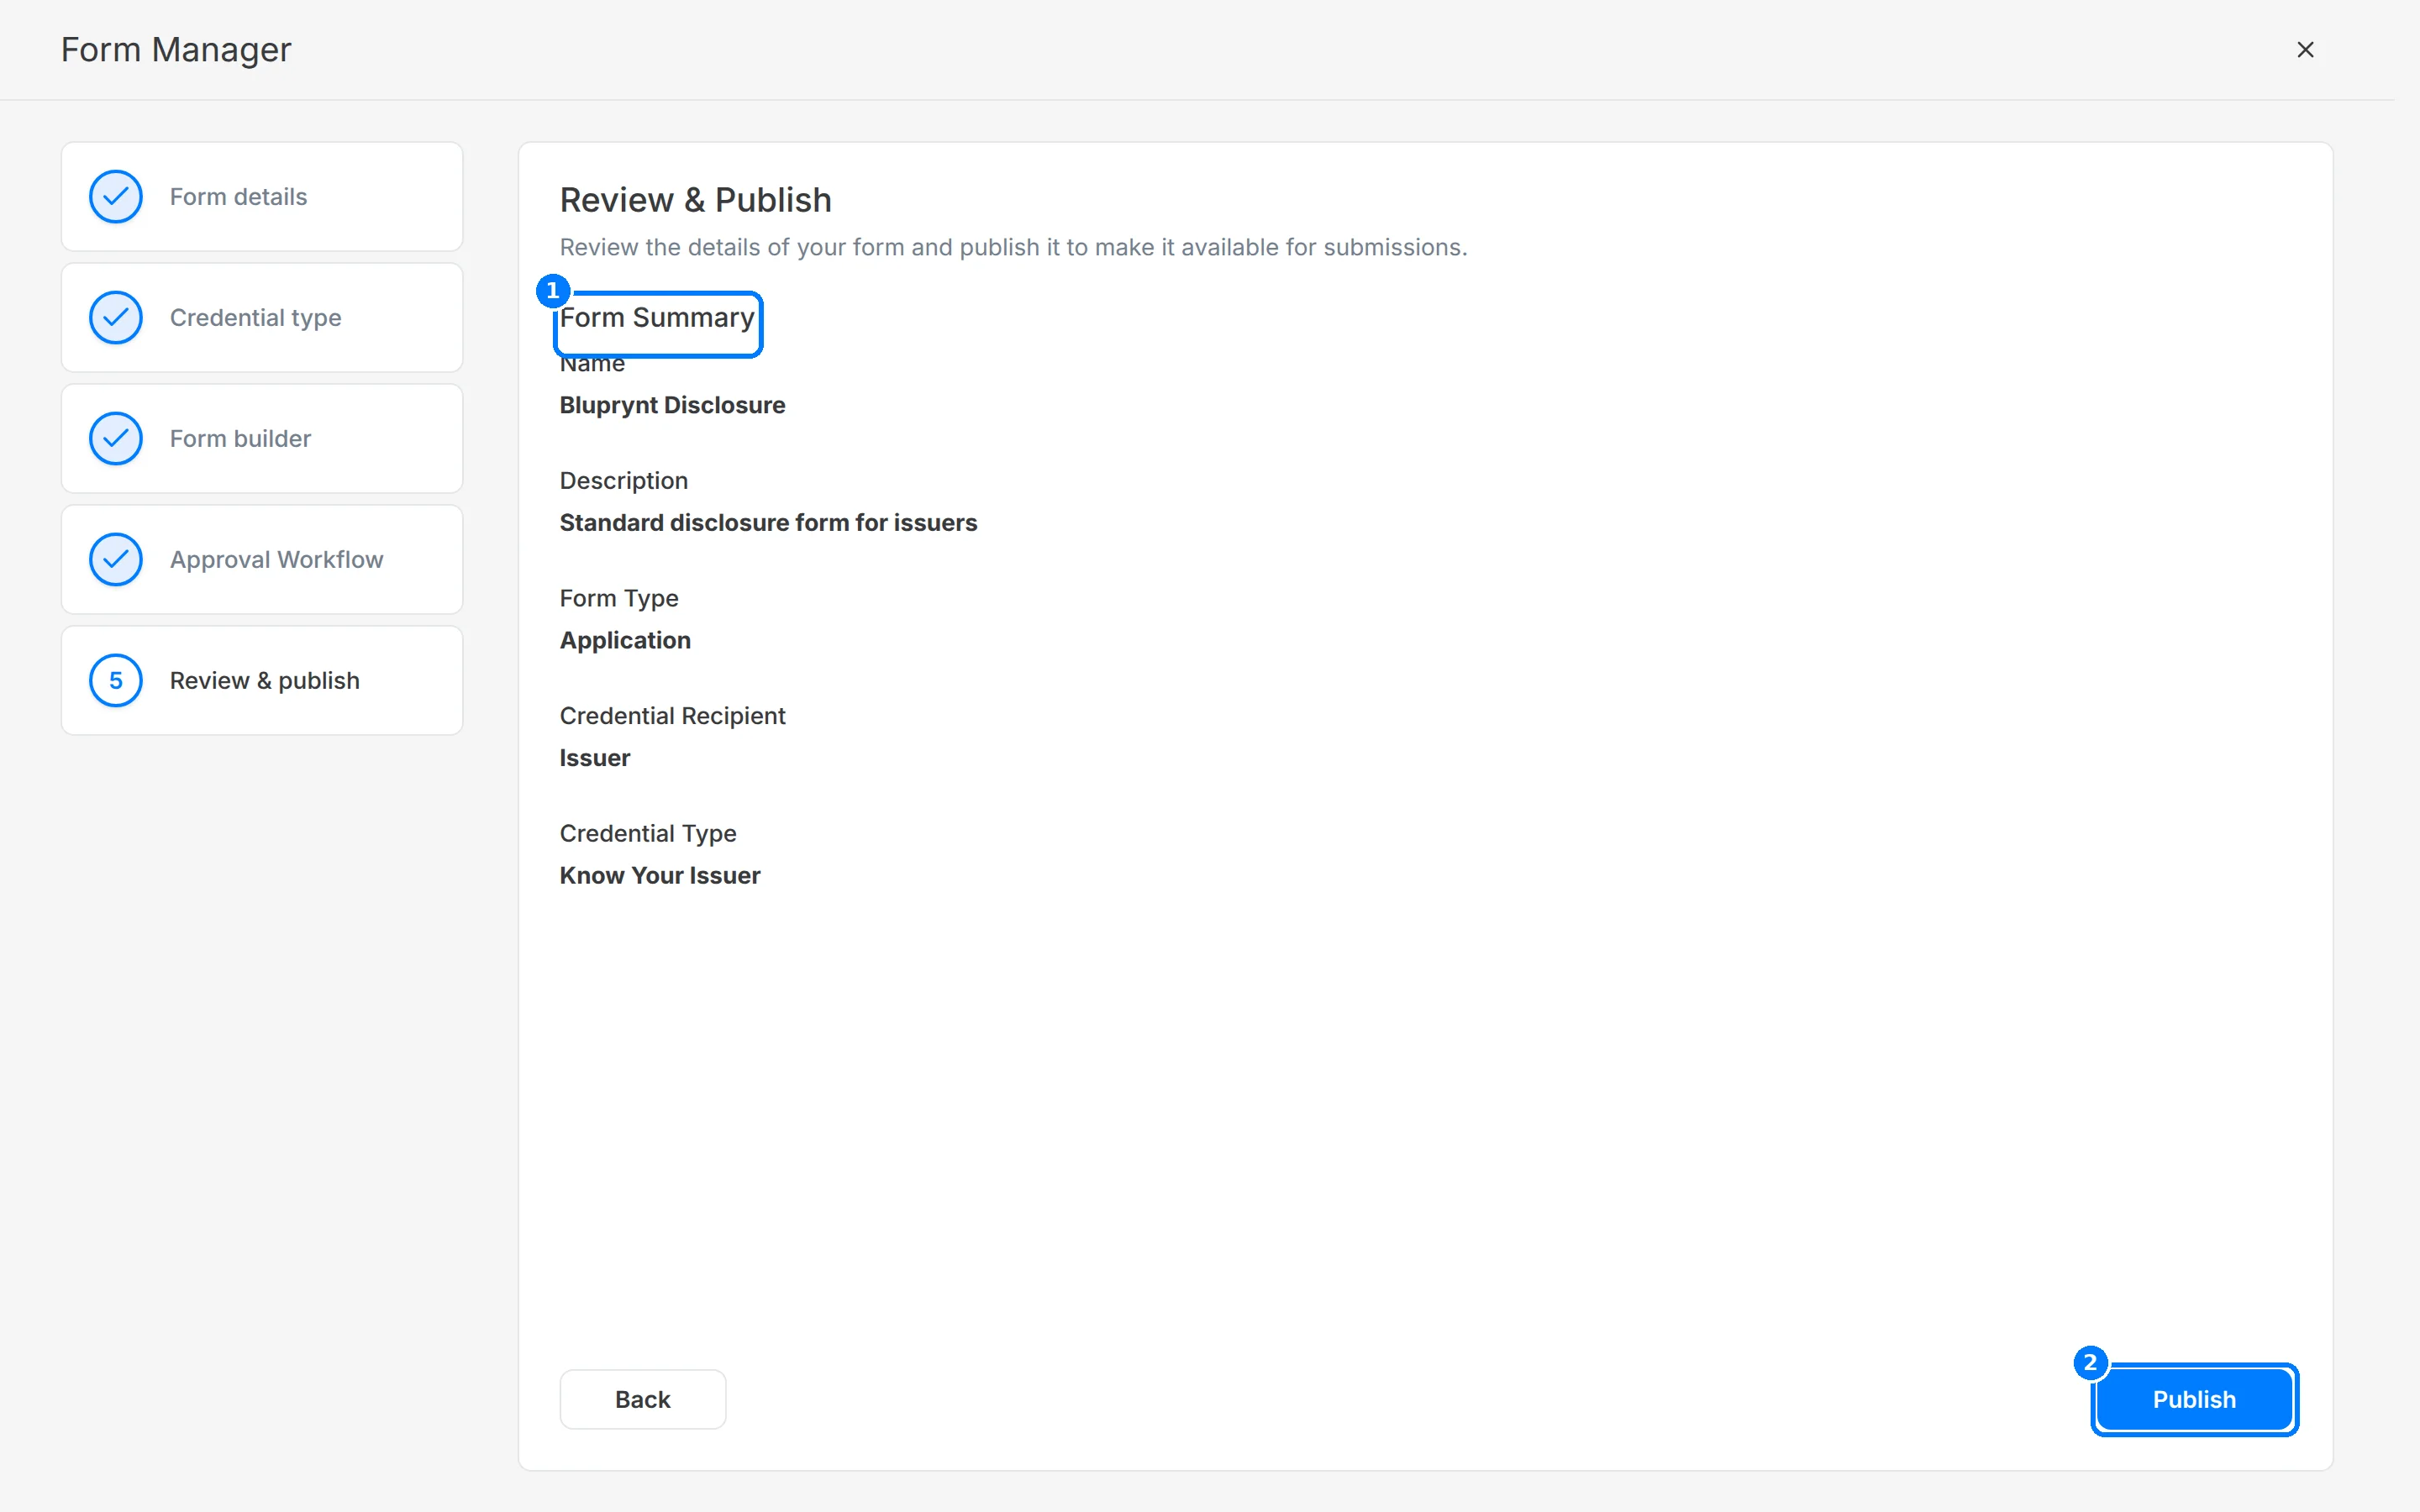2420x1512 pixels.
Task: Click the Credential type checkmark icon
Action: [x=116, y=317]
